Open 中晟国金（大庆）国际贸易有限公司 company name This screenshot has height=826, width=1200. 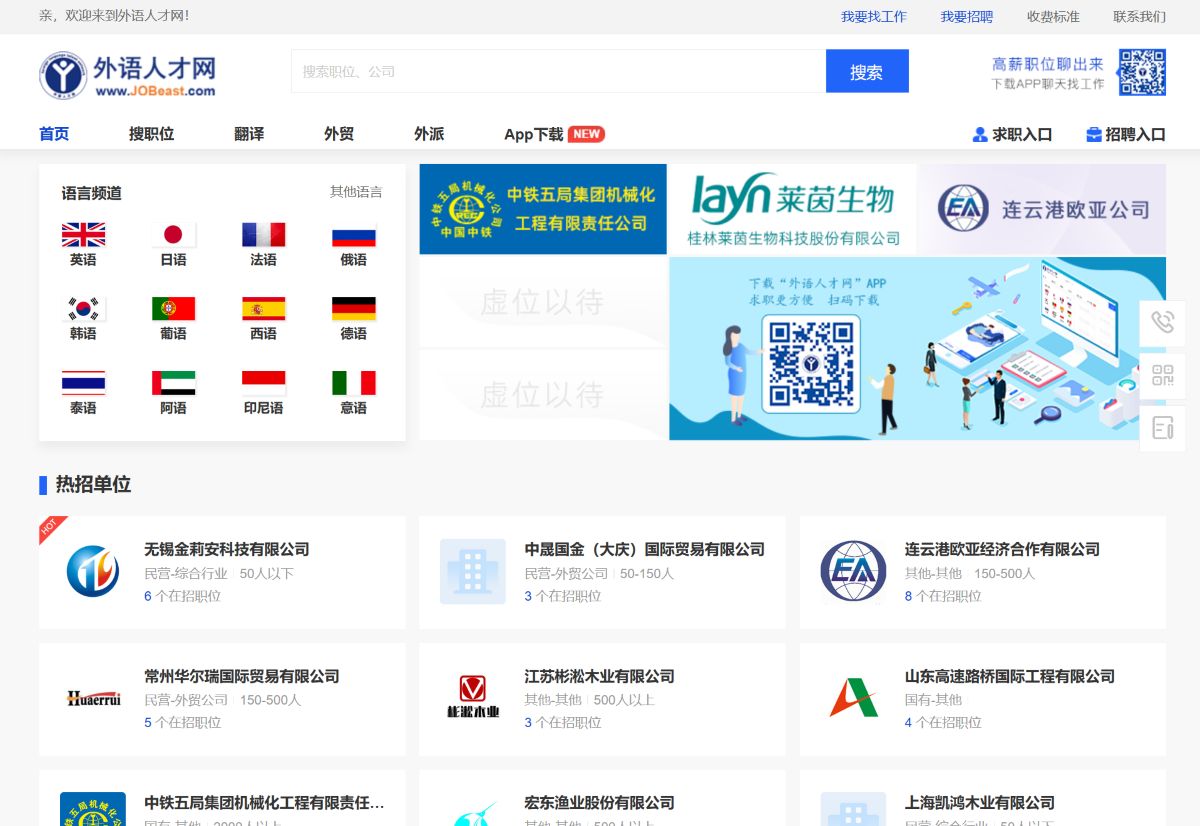tap(645, 549)
